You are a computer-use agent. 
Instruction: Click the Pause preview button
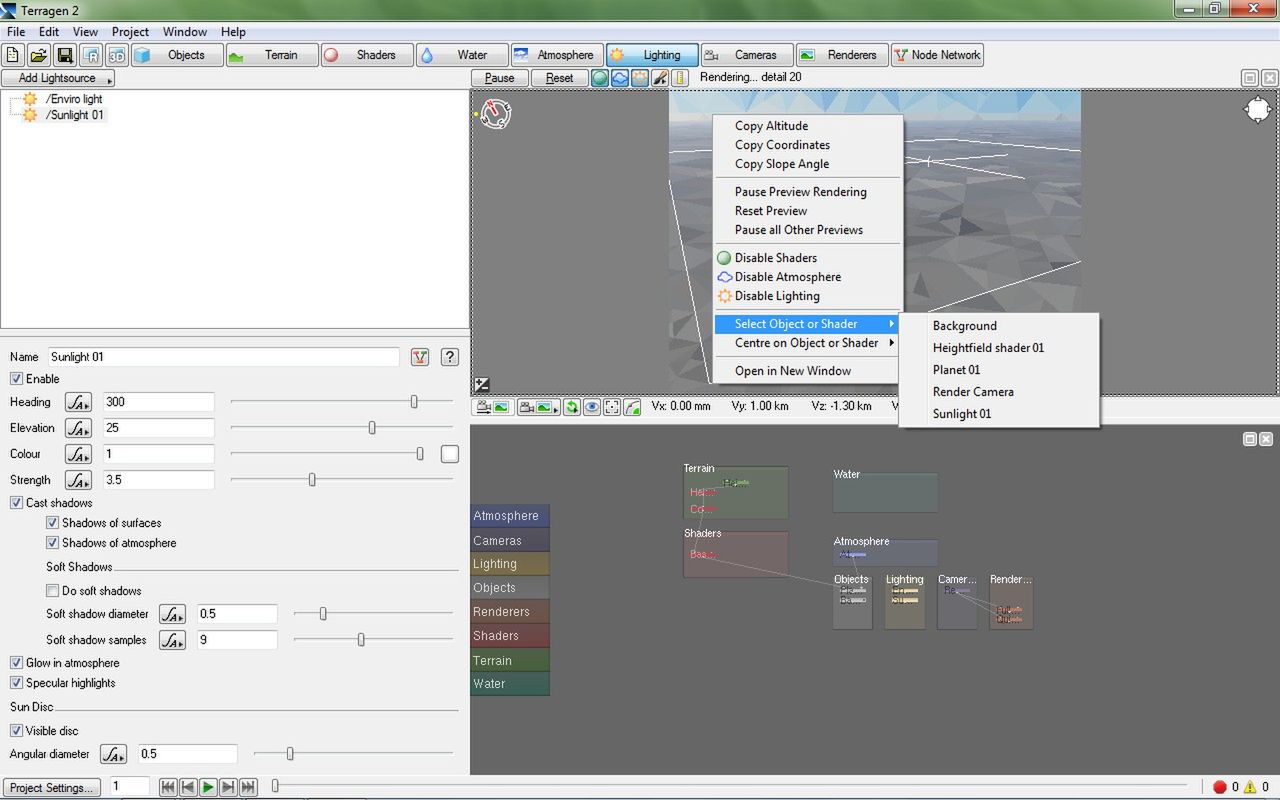pos(499,78)
